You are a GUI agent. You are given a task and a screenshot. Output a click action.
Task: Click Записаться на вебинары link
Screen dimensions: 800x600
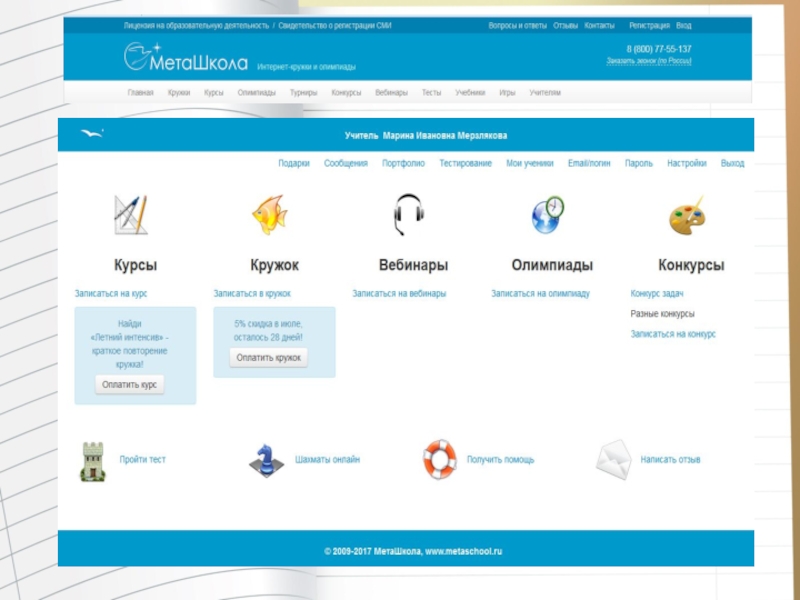click(x=399, y=293)
